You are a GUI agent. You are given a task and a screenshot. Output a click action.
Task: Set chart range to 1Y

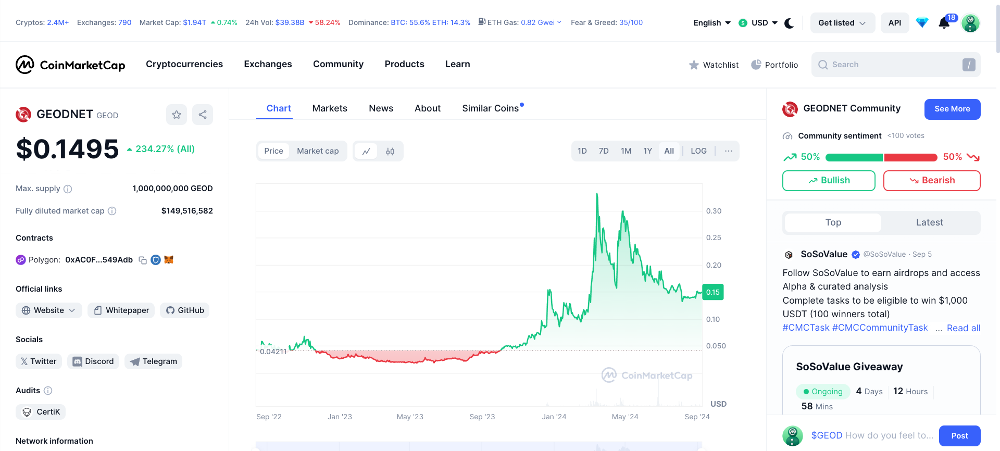click(647, 151)
